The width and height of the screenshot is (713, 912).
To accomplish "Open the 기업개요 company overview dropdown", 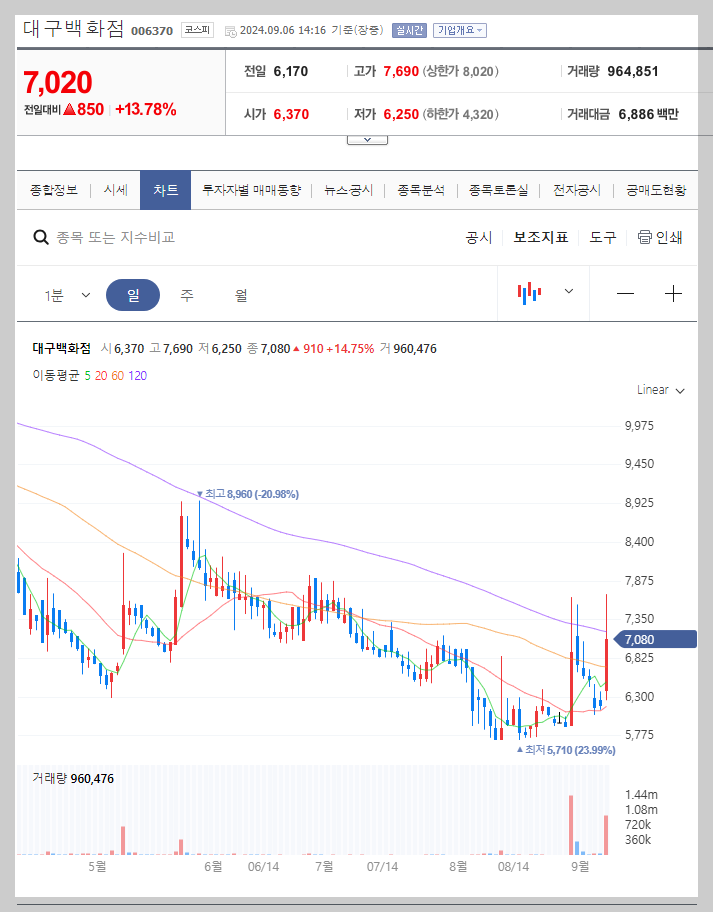I will [x=459, y=31].
